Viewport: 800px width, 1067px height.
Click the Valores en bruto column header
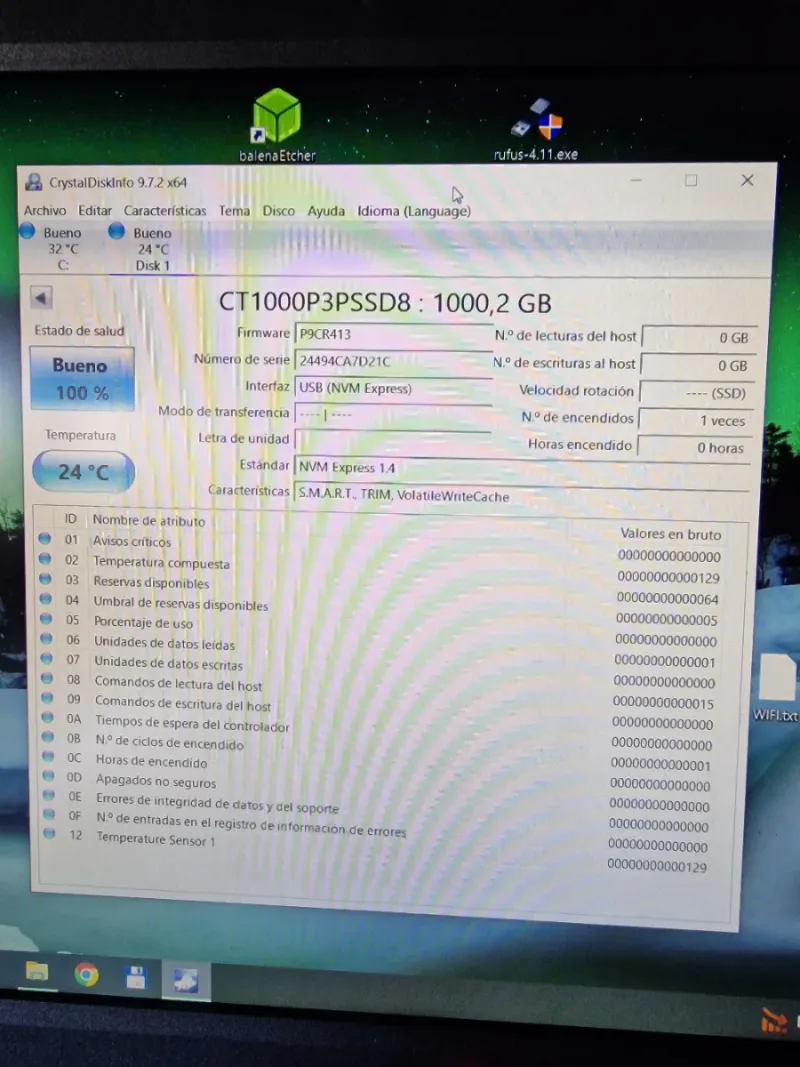[670, 534]
